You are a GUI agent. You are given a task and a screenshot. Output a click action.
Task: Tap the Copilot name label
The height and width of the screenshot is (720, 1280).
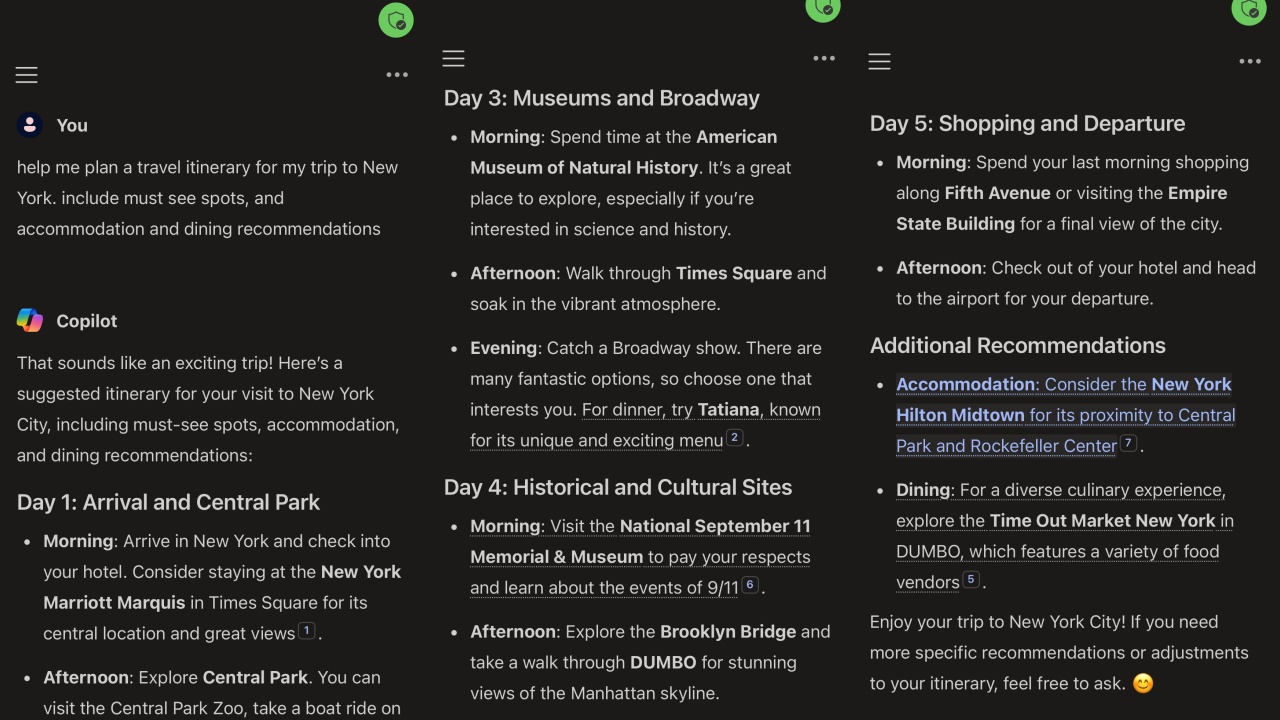click(x=87, y=321)
